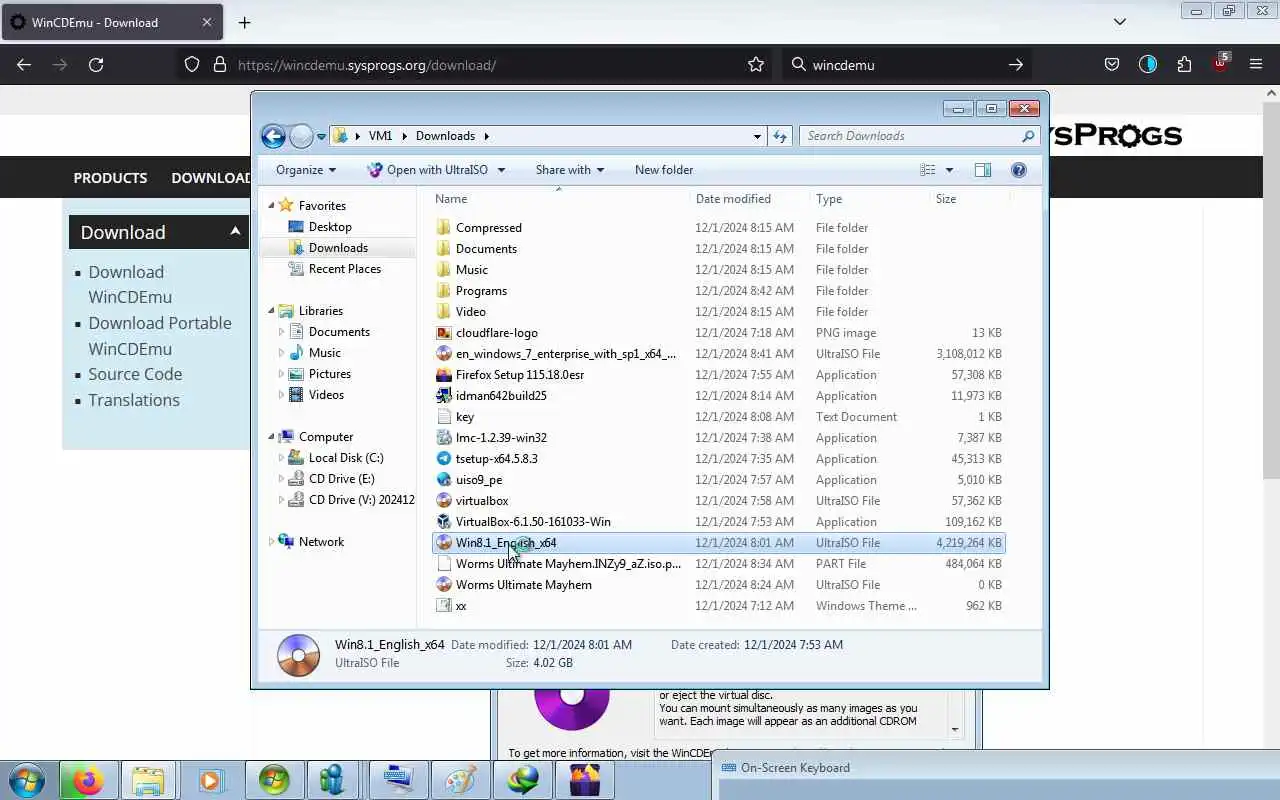Viewport: 1280px width, 800px height.
Task: Click the Firefox reload page icon
Action: point(96,65)
